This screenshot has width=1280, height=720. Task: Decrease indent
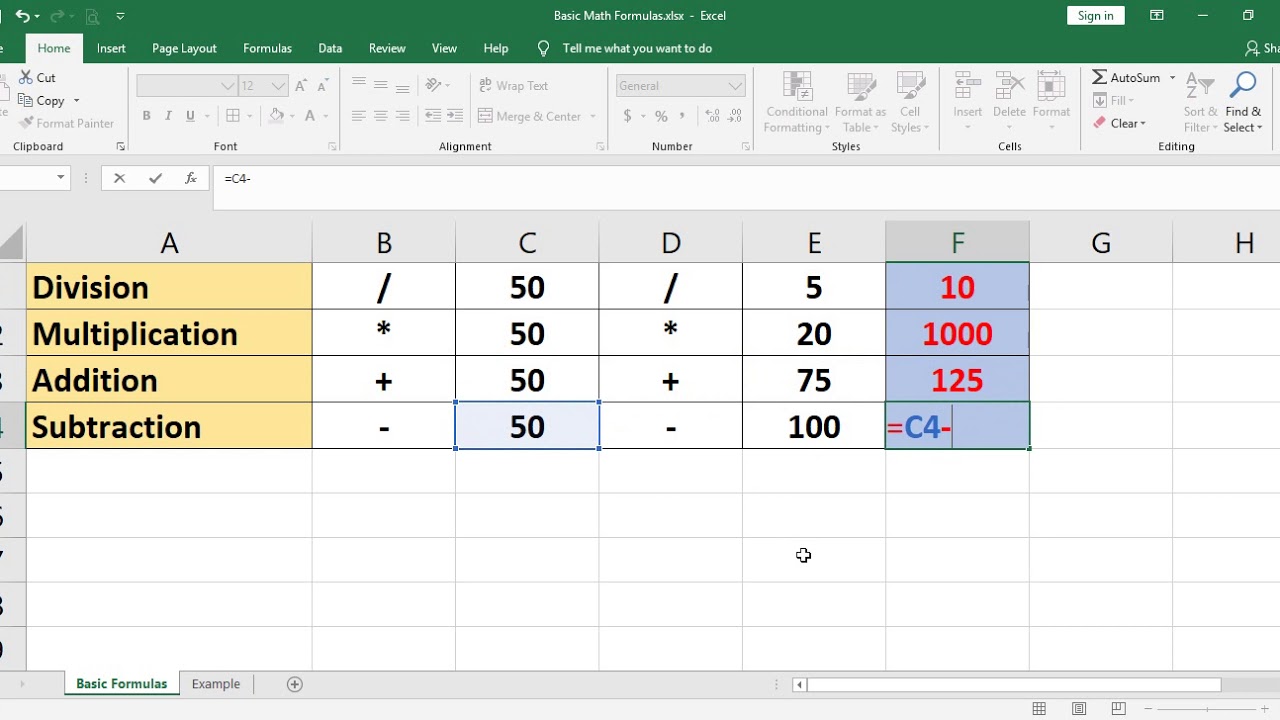point(433,116)
